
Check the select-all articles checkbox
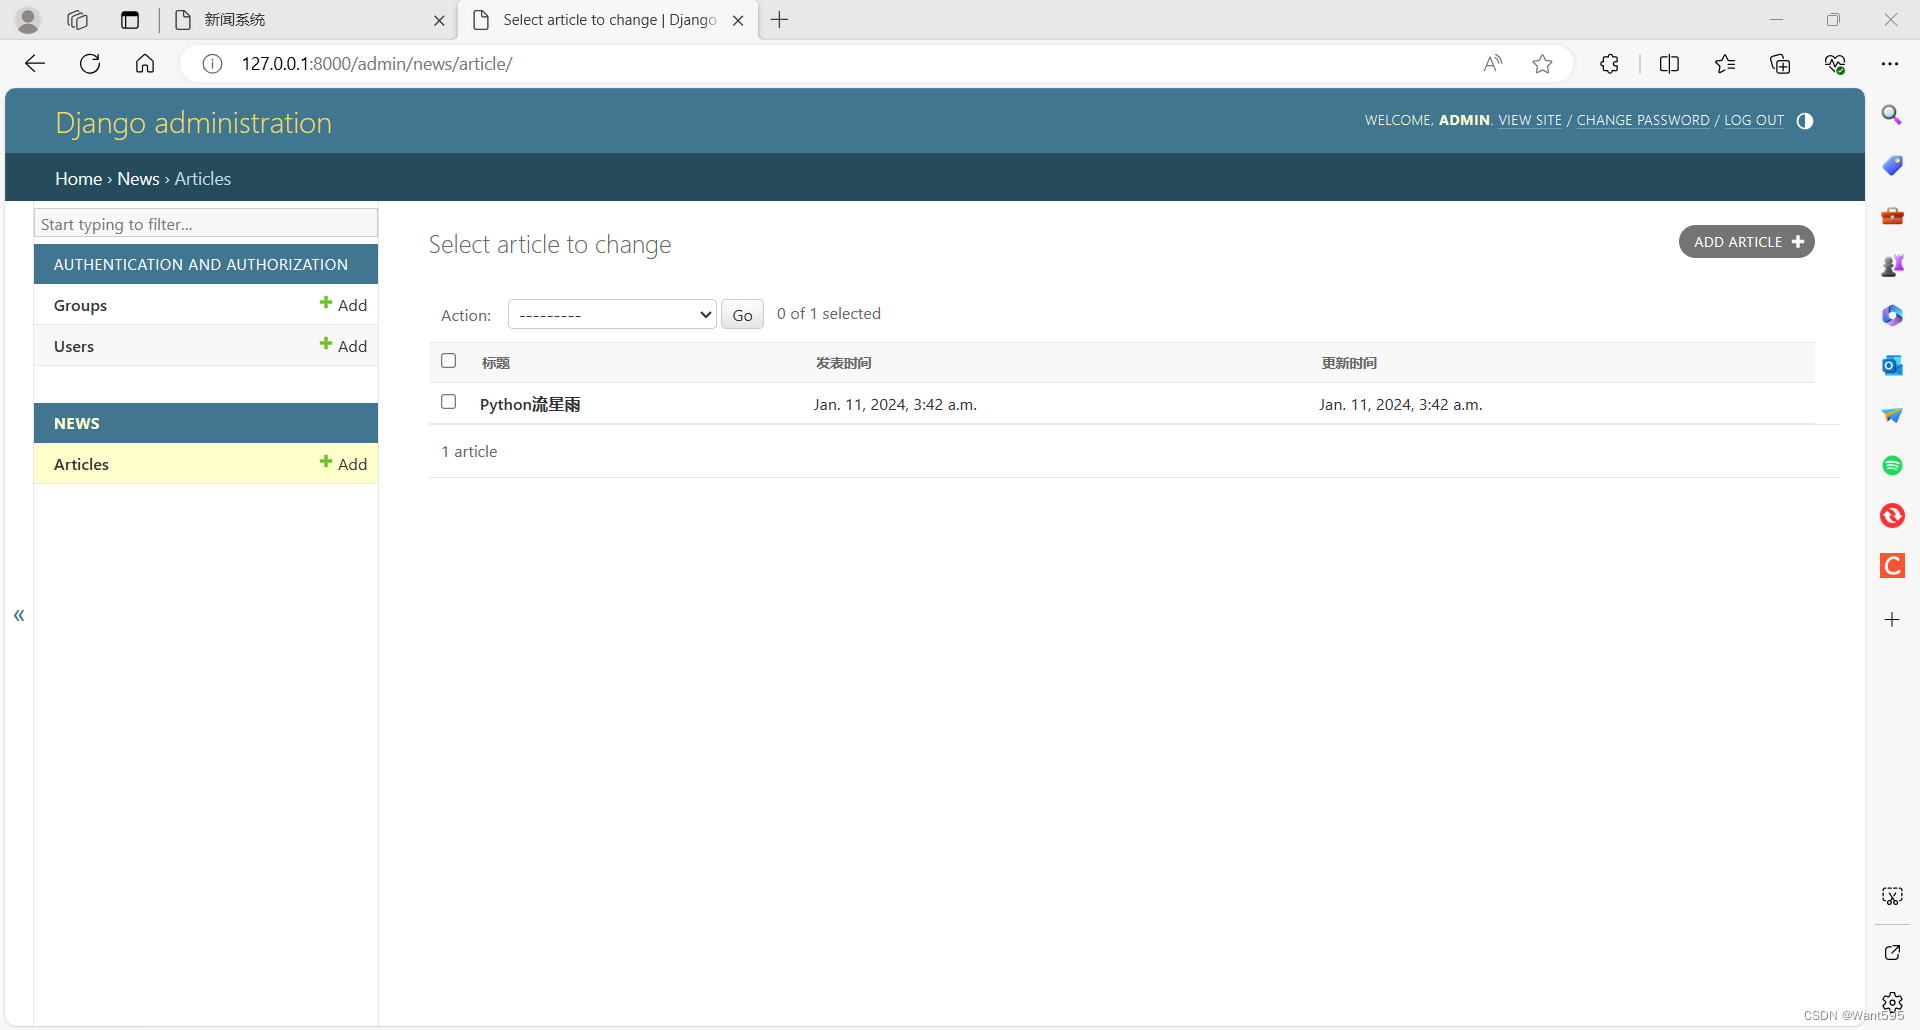[x=448, y=361]
